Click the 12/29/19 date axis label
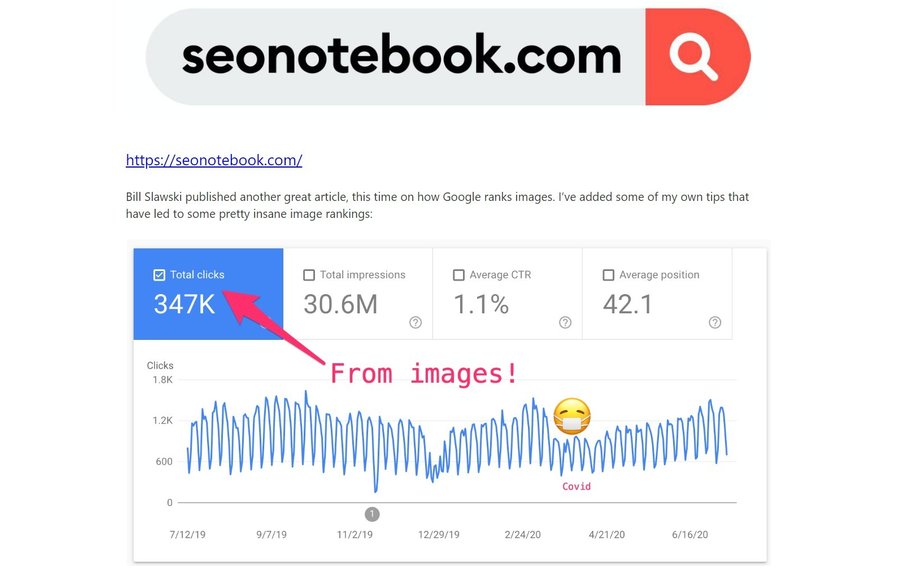The height and width of the screenshot is (575, 920). (x=439, y=535)
